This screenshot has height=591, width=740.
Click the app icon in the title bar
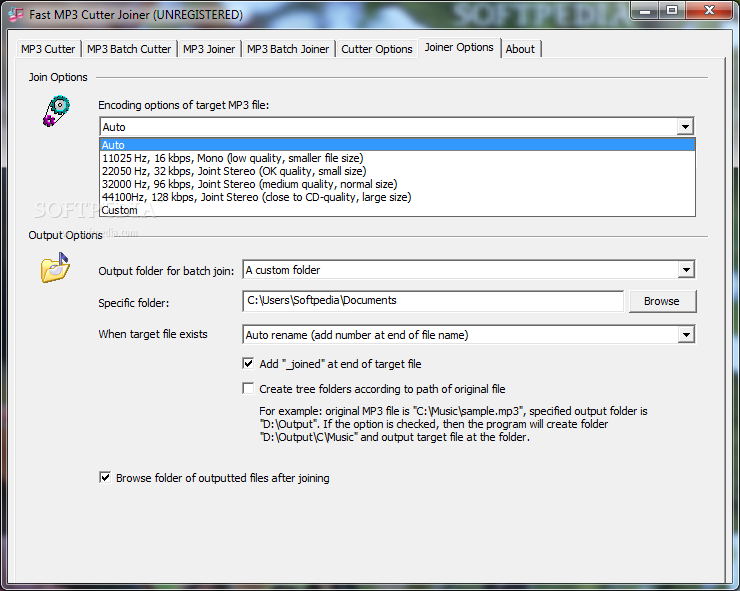point(16,15)
